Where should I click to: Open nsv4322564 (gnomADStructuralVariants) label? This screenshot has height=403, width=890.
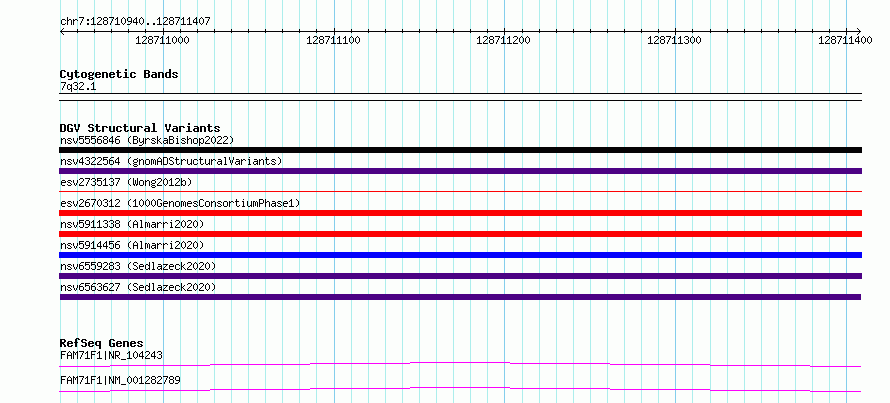point(171,161)
